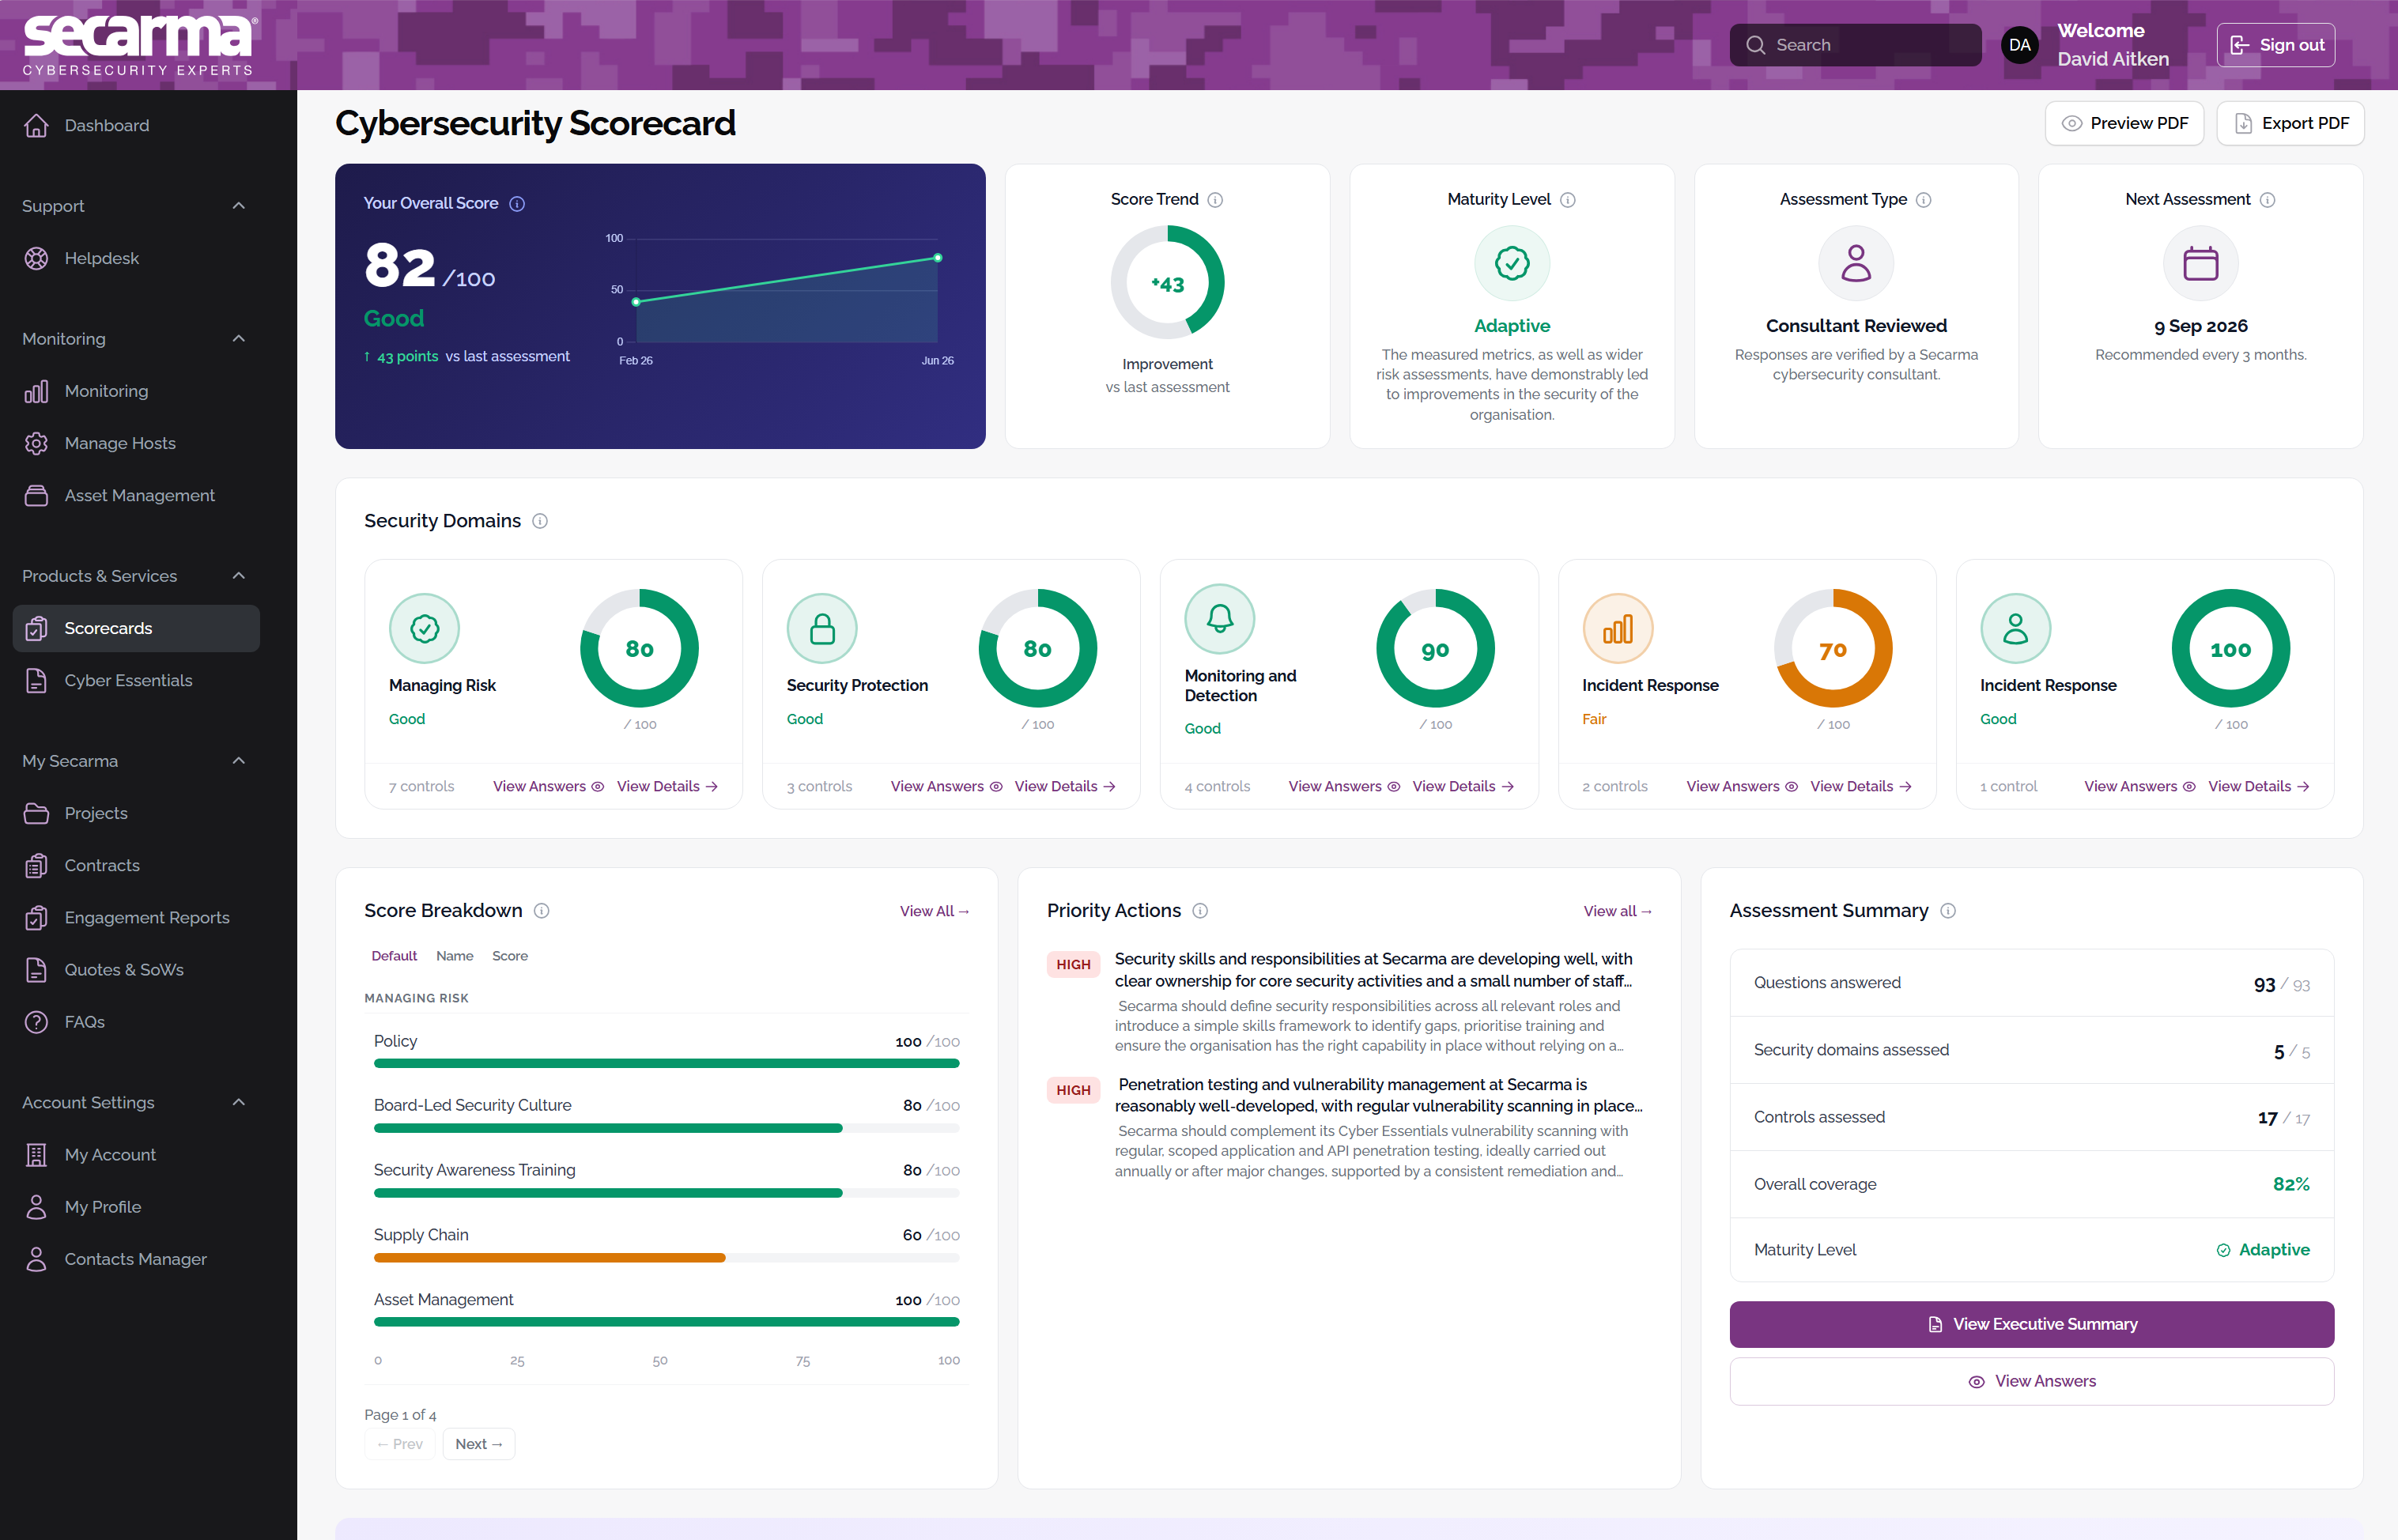The width and height of the screenshot is (2398, 1540).
Task: Click the Search input field
Action: (x=1855, y=45)
